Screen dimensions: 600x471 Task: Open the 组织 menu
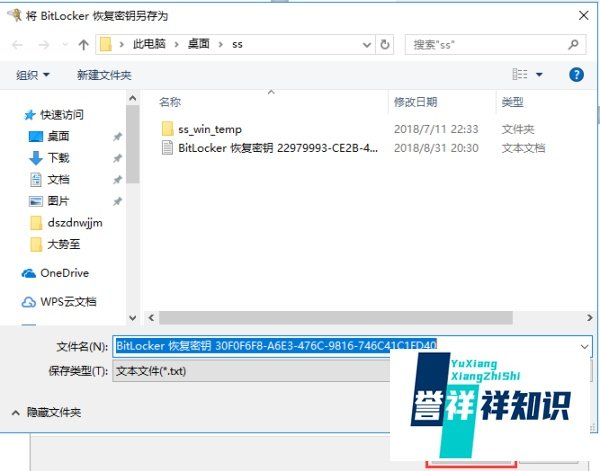(33, 75)
